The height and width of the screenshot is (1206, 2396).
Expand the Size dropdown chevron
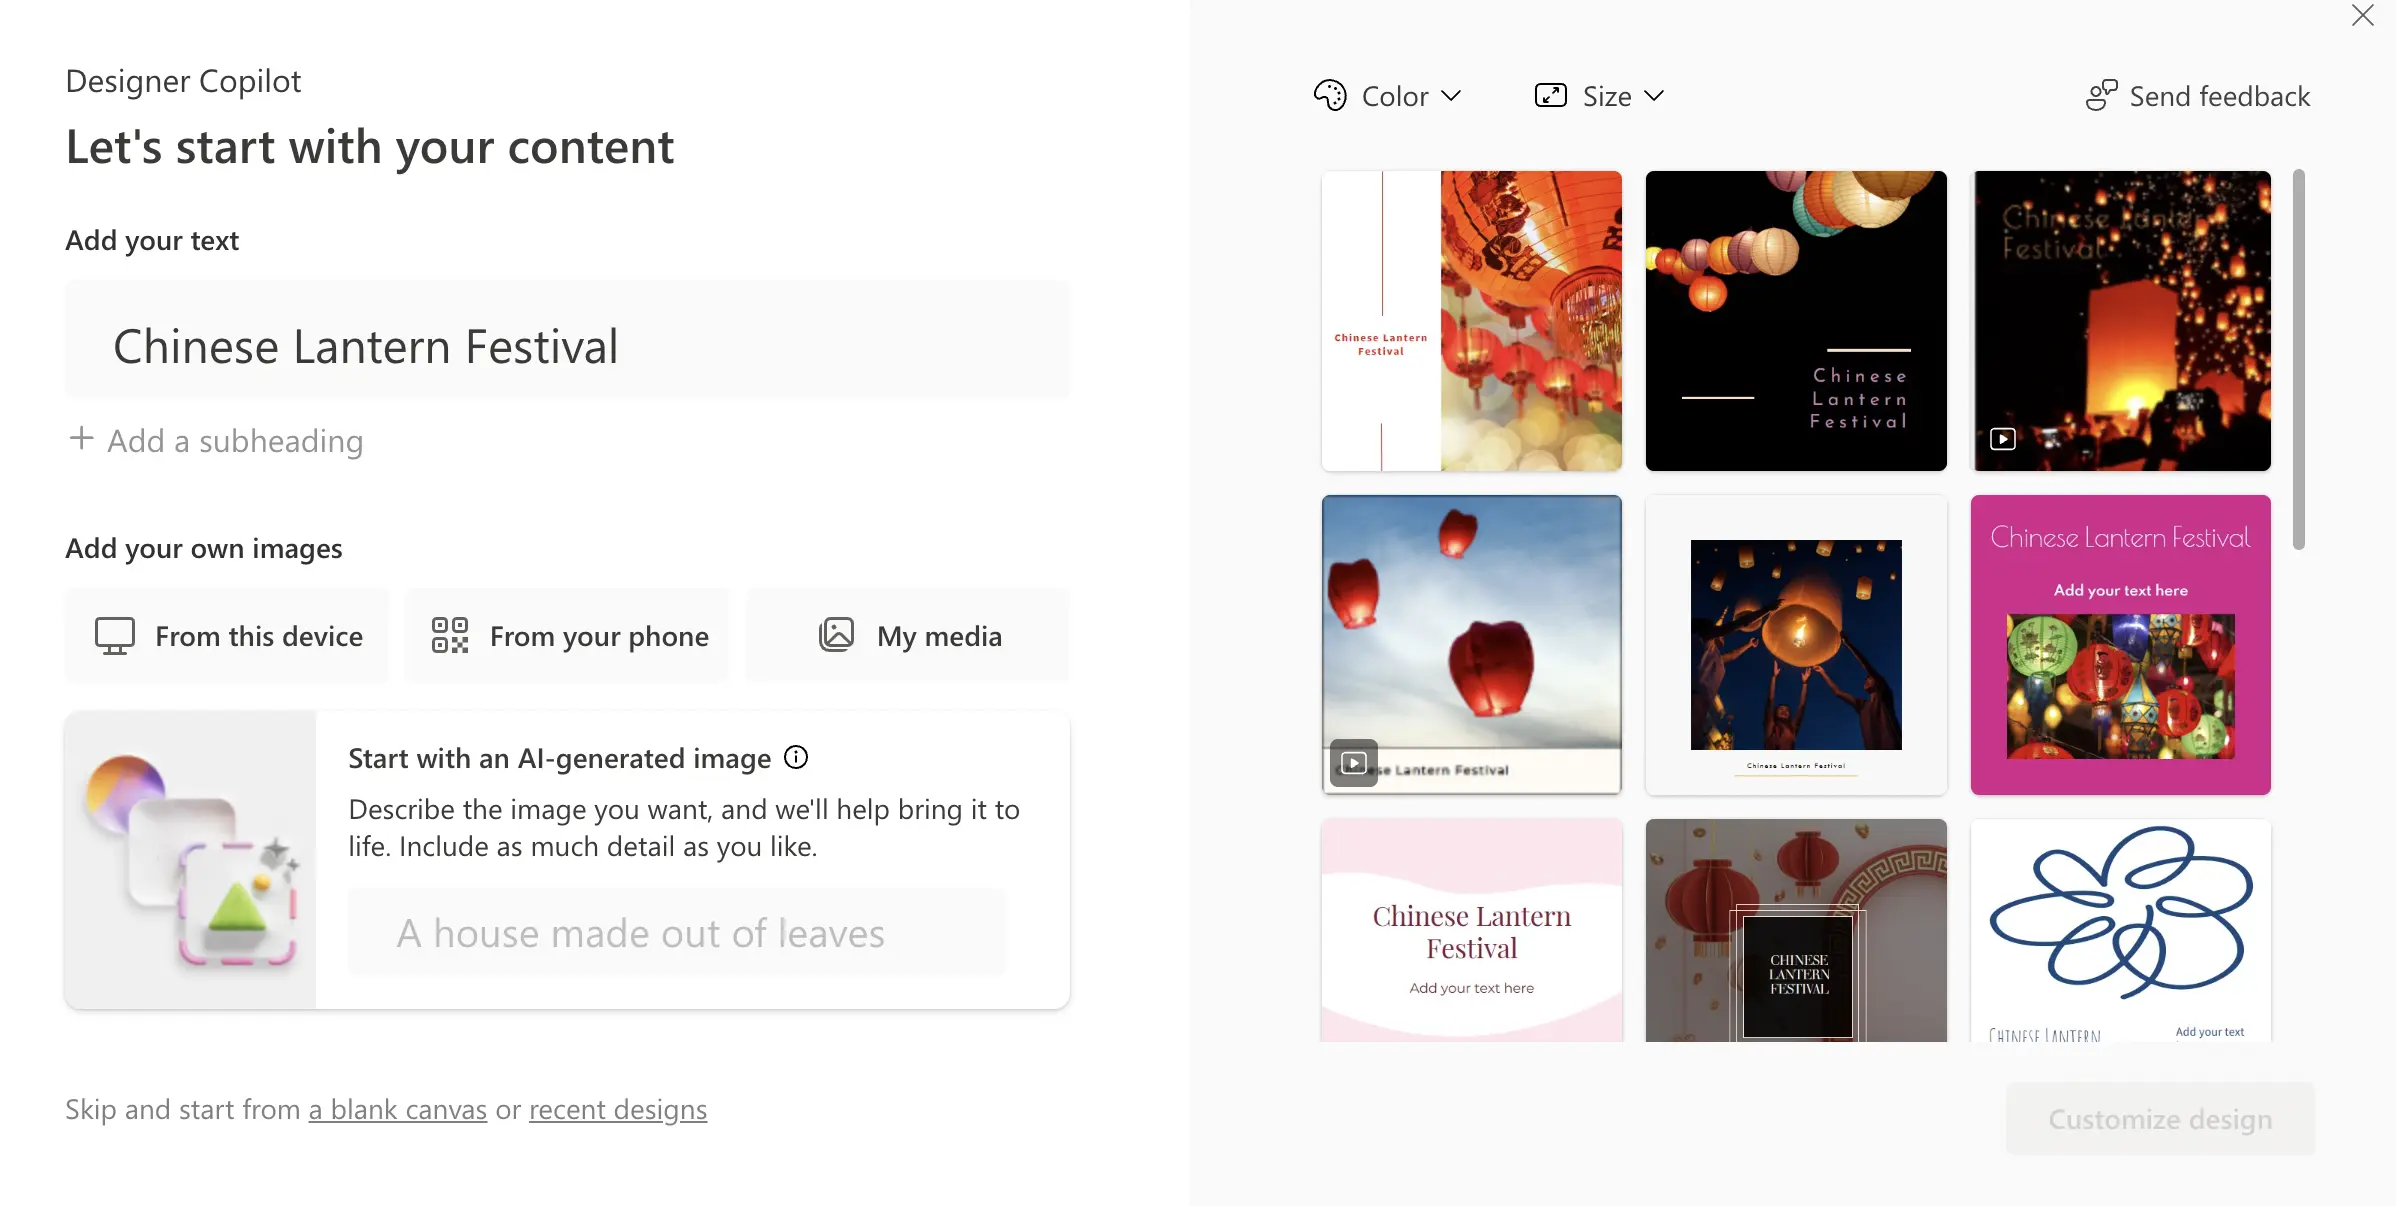pos(1654,96)
